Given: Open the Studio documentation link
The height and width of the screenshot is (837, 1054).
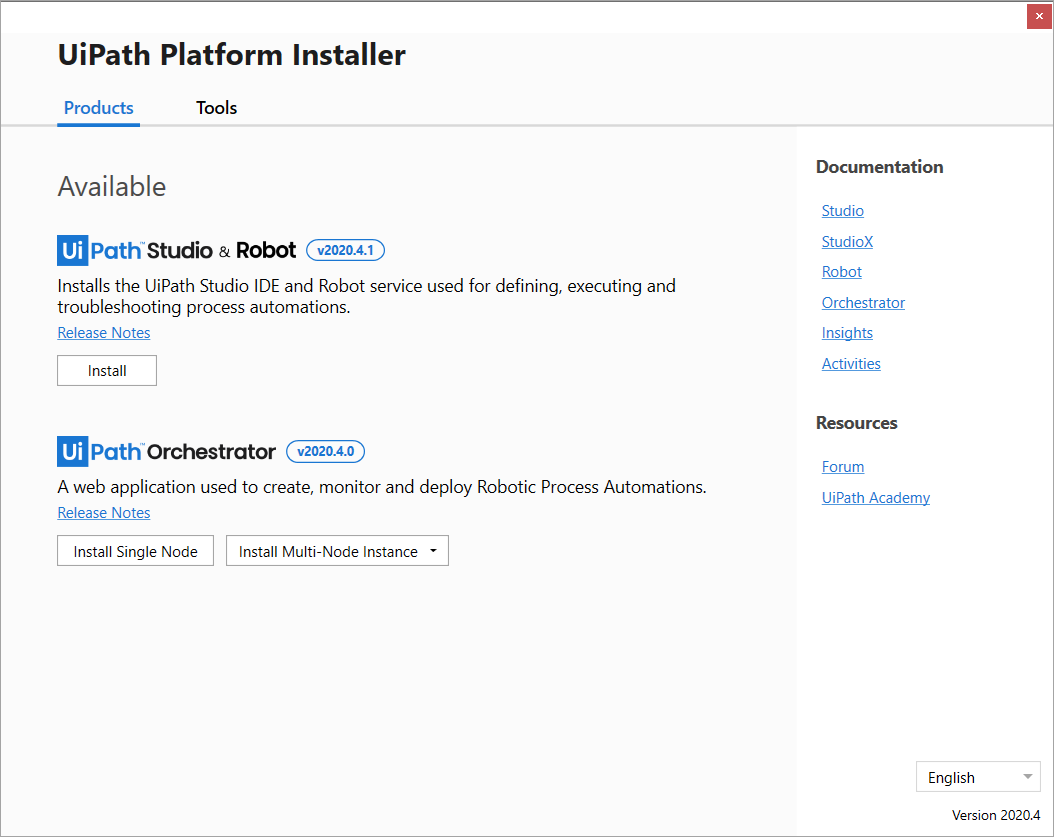Looking at the screenshot, I should tap(842, 211).
